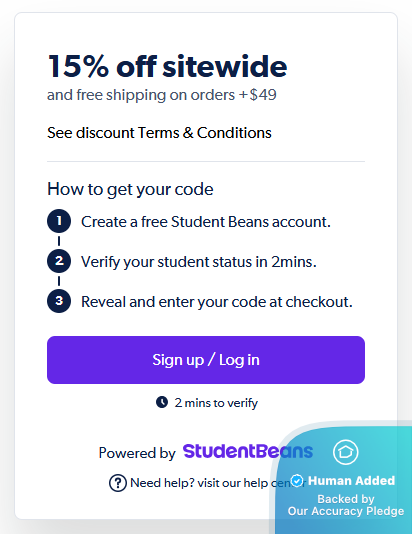Click Backed by Our Accuracy Pledge text
The width and height of the screenshot is (412, 534).
(346, 505)
